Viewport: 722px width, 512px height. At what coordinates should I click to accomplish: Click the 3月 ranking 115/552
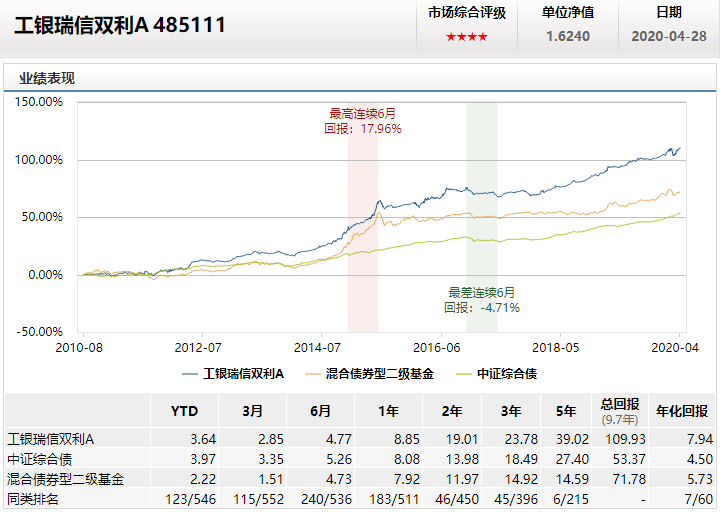point(259,500)
